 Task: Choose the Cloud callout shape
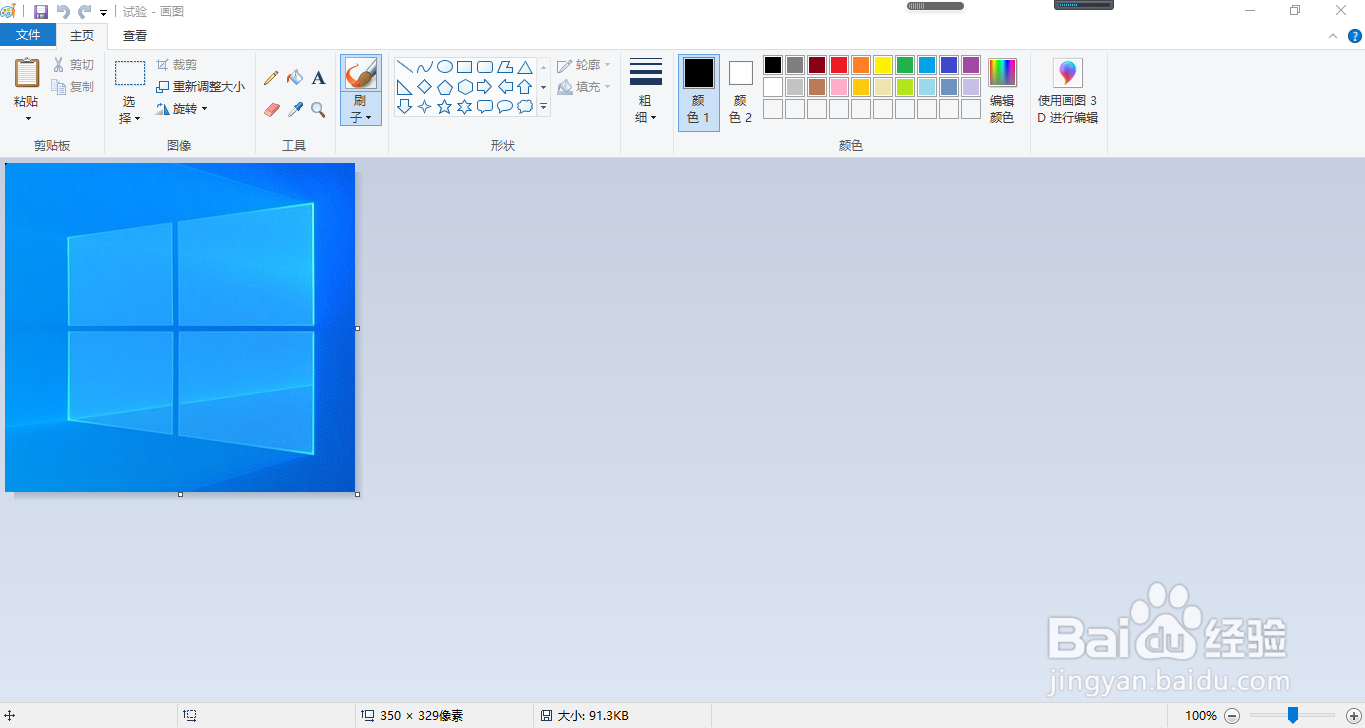click(525, 106)
